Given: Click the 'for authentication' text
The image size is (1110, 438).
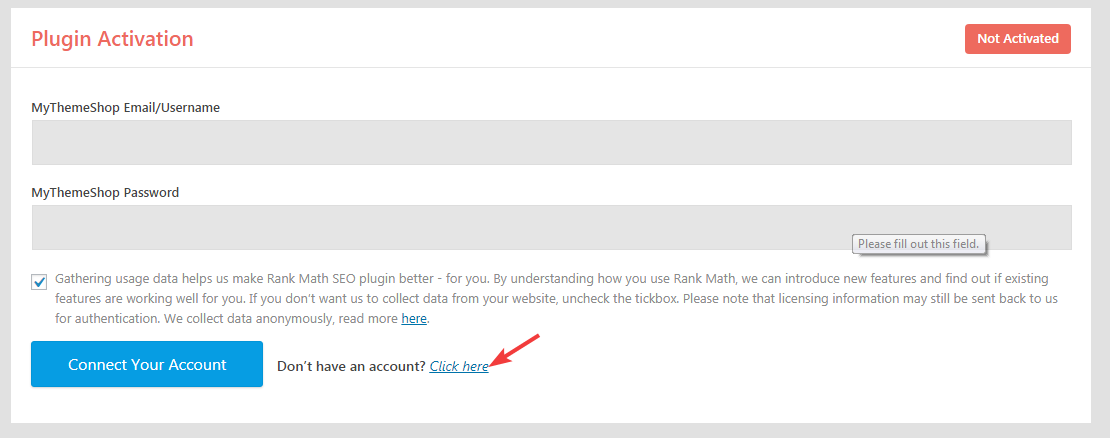Looking at the screenshot, I should coord(103,319).
